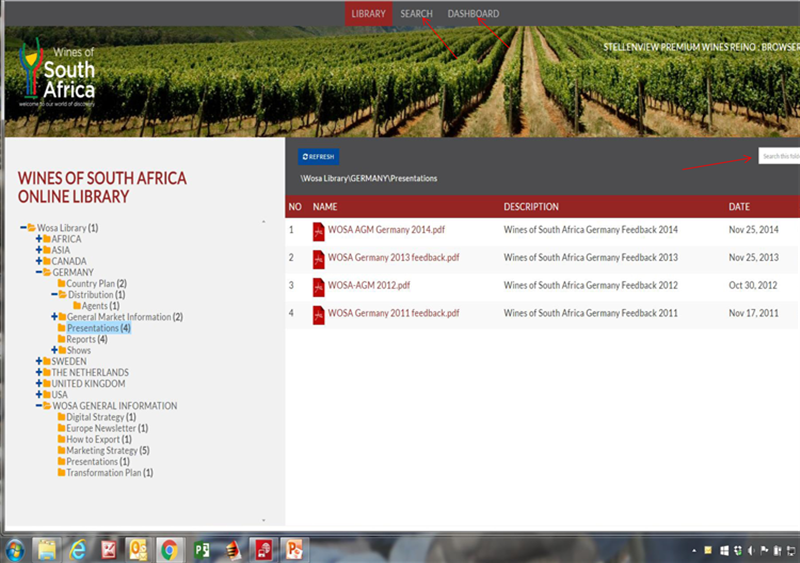The width and height of the screenshot is (800, 563).
Task: Click the PDF icon for WOSA-AGM 2012.pdf
Action: [318, 287]
